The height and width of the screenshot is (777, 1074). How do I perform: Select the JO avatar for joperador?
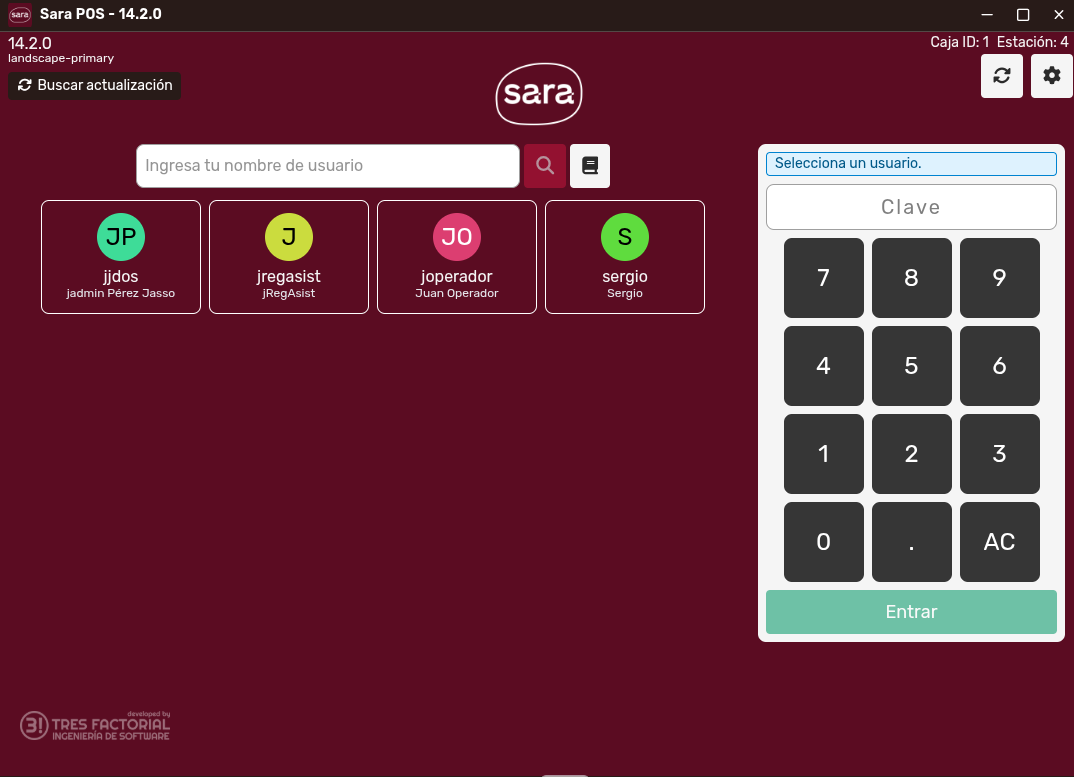coord(457,237)
